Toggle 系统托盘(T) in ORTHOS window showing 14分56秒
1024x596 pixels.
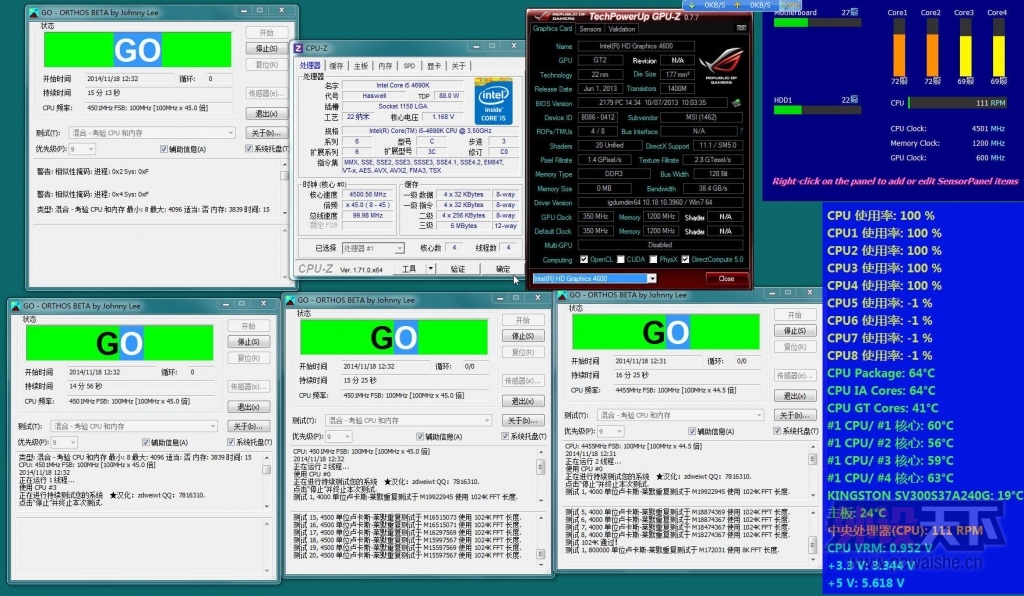pos(231,442)
